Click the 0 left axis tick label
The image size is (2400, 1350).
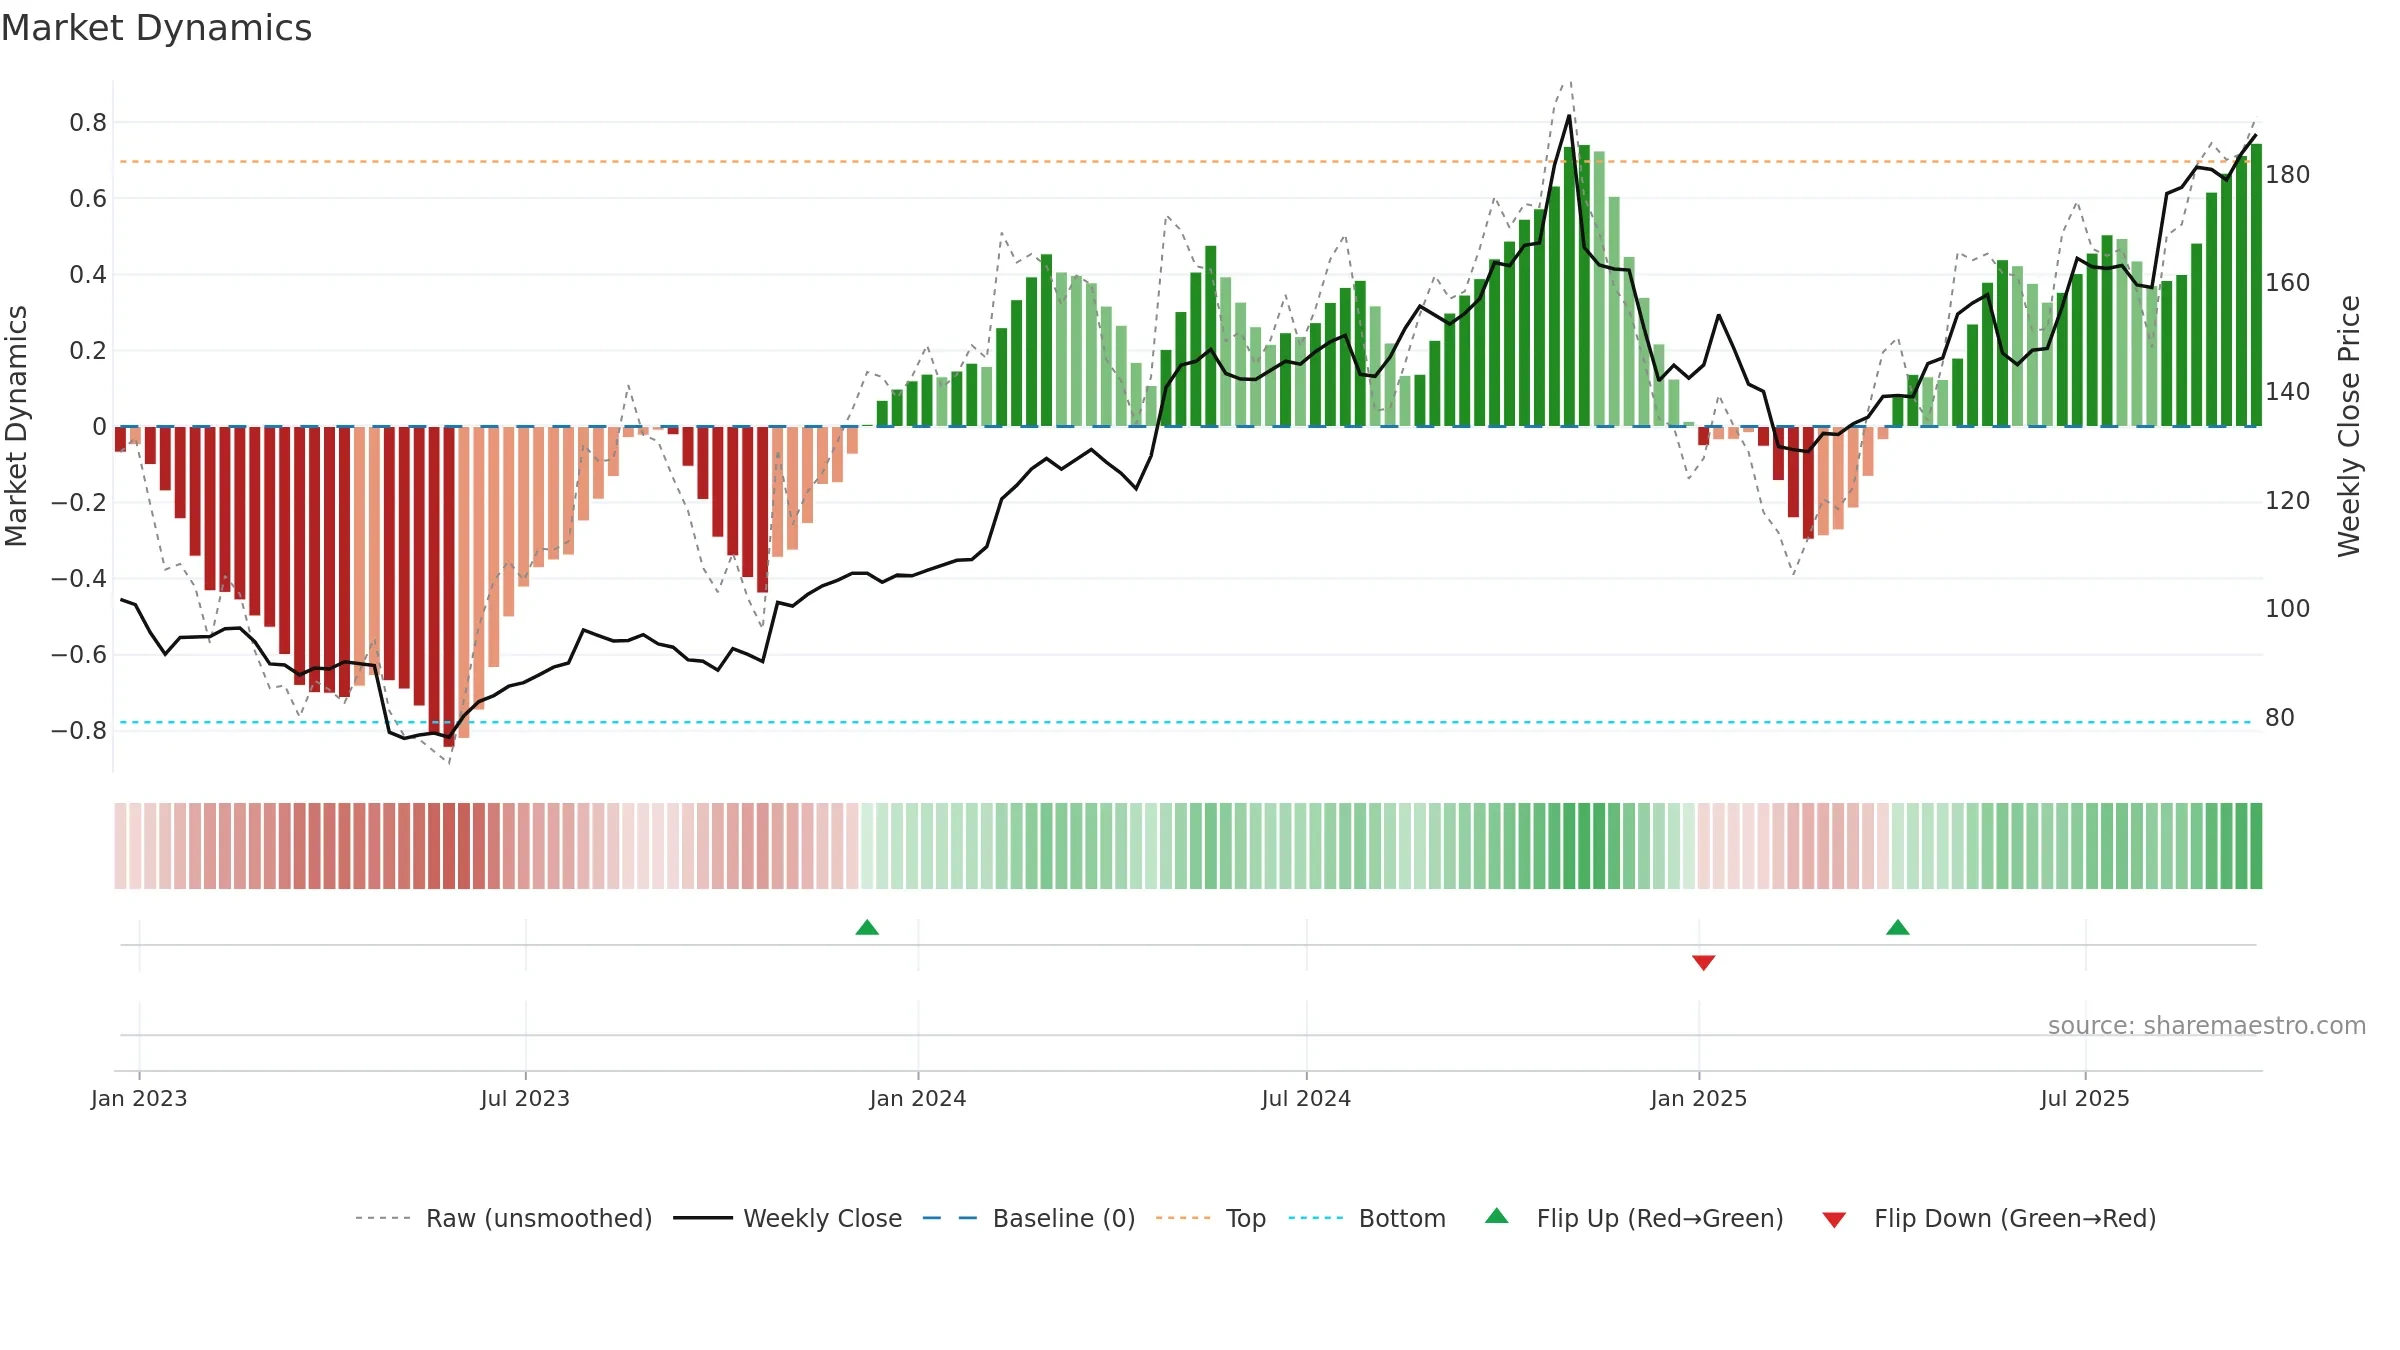99,427
